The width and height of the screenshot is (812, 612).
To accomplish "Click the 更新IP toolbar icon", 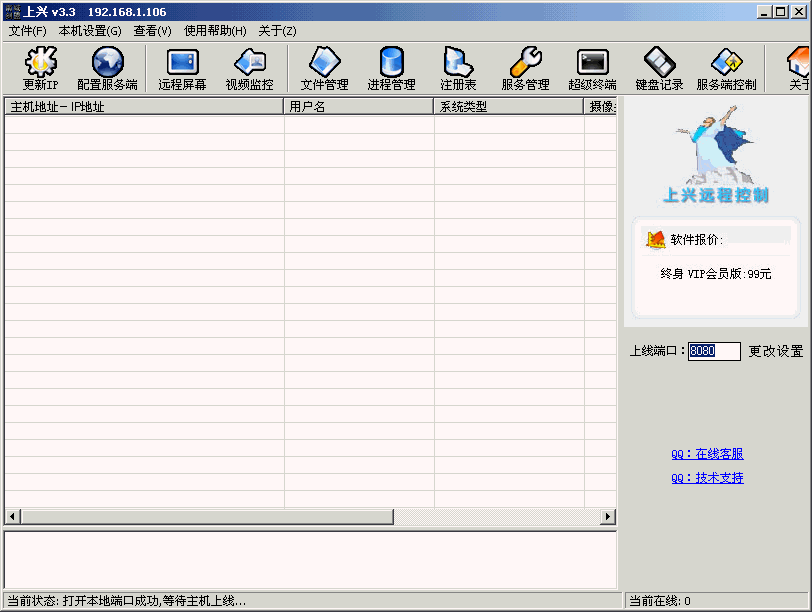I will coord(41,68).
